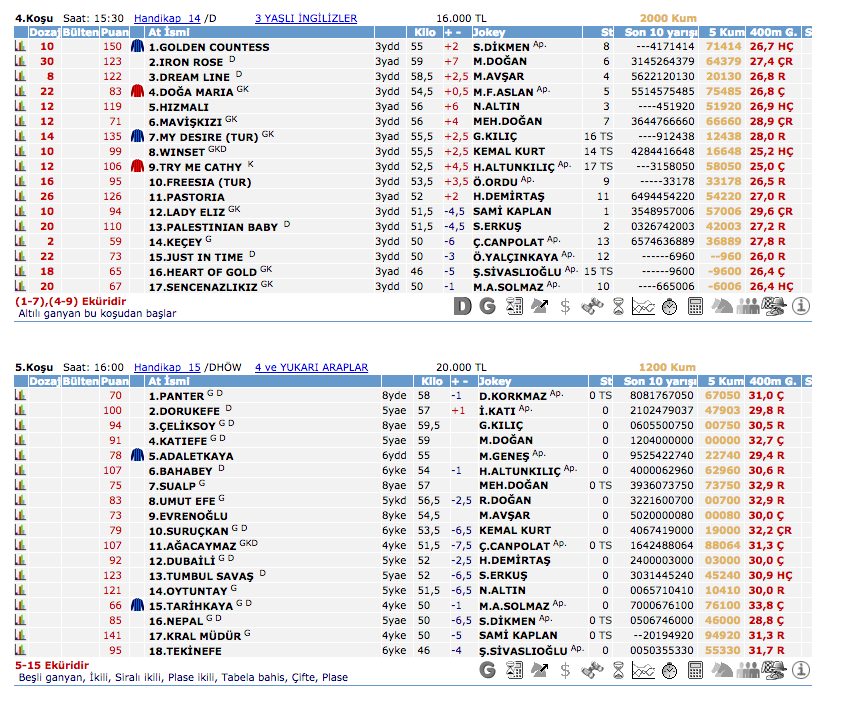Click the red silks icon for DOĞA MARIA
This screenshot has height=704, width=848.
click(x=137, y=92)
